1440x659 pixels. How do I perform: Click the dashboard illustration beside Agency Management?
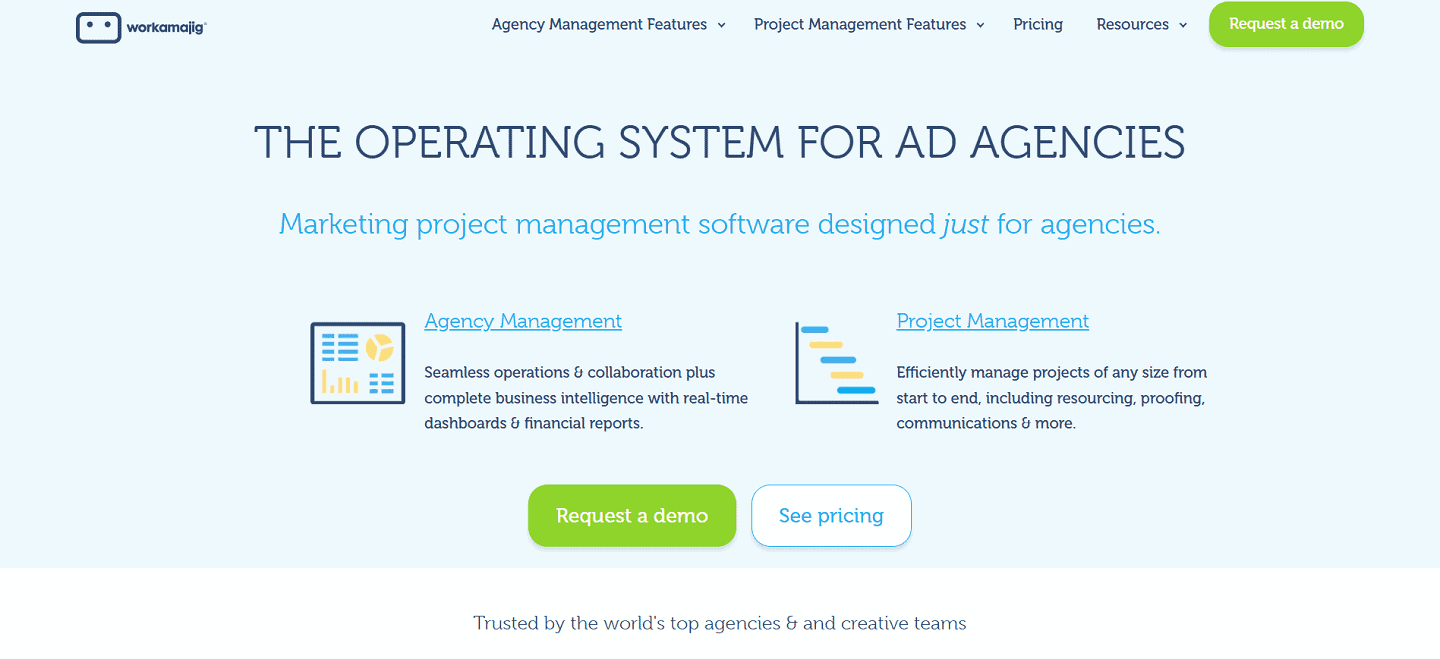tap(357, 362)
